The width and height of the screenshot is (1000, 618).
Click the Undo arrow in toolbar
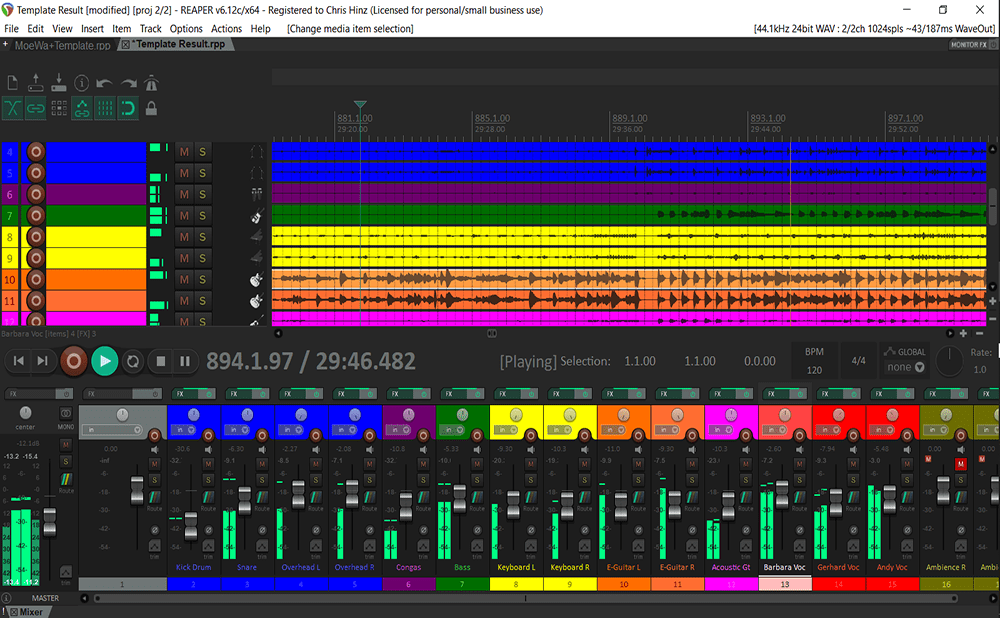click(x=105, y=83)
